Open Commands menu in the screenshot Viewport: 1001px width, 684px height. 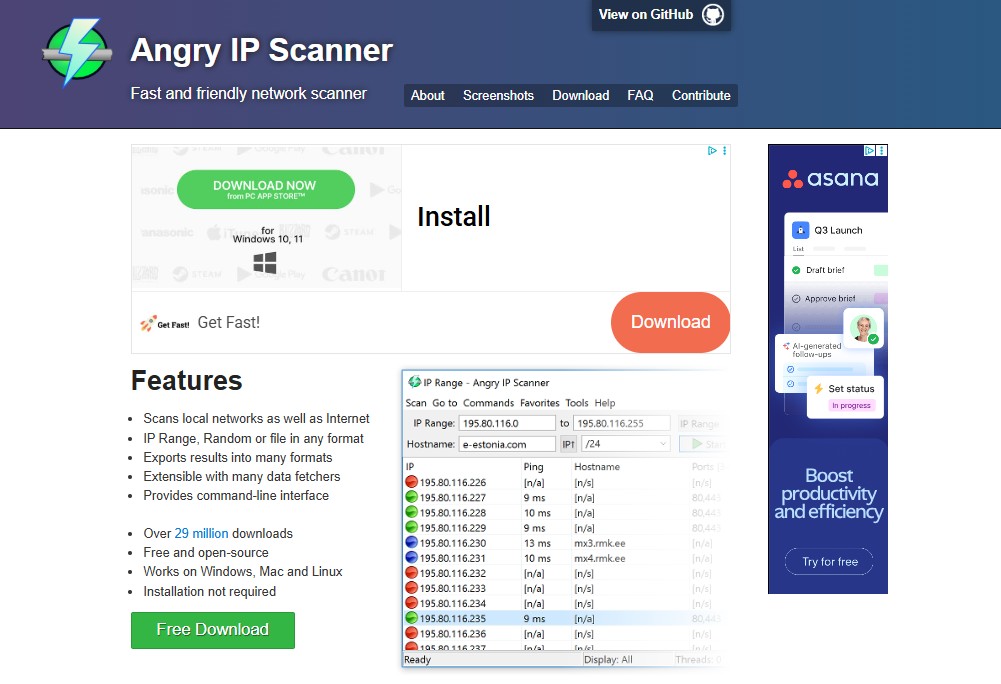[488, 403]
